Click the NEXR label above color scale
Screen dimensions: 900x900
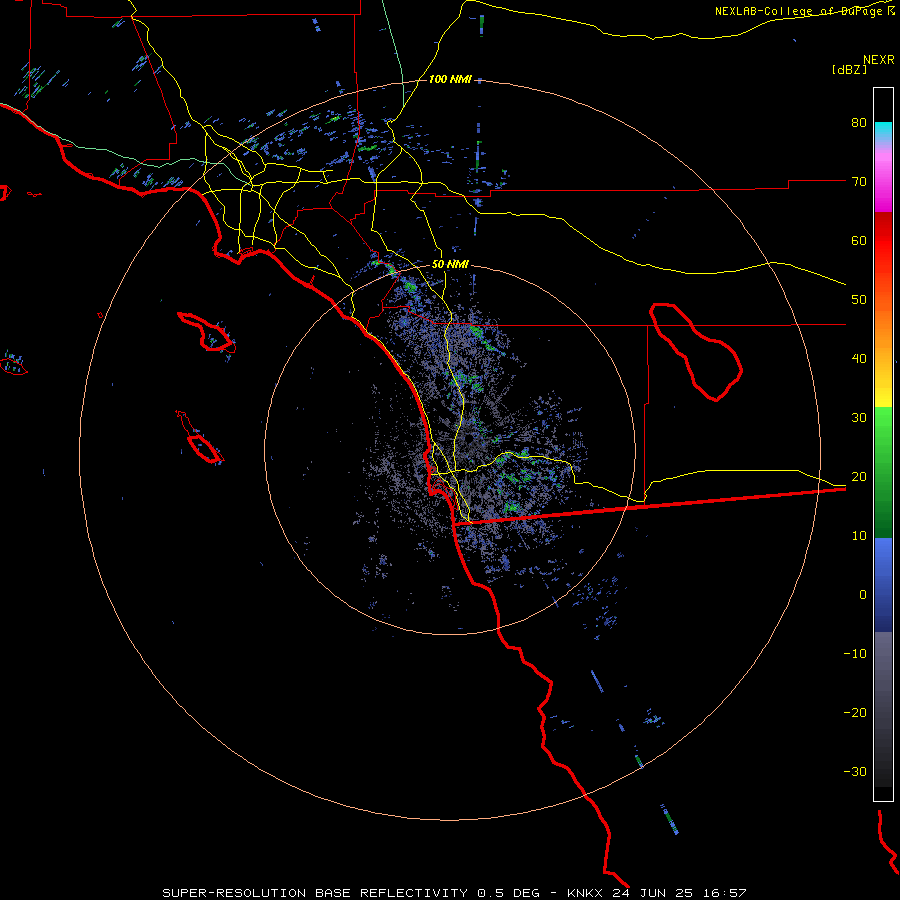(x=878, y=60)
